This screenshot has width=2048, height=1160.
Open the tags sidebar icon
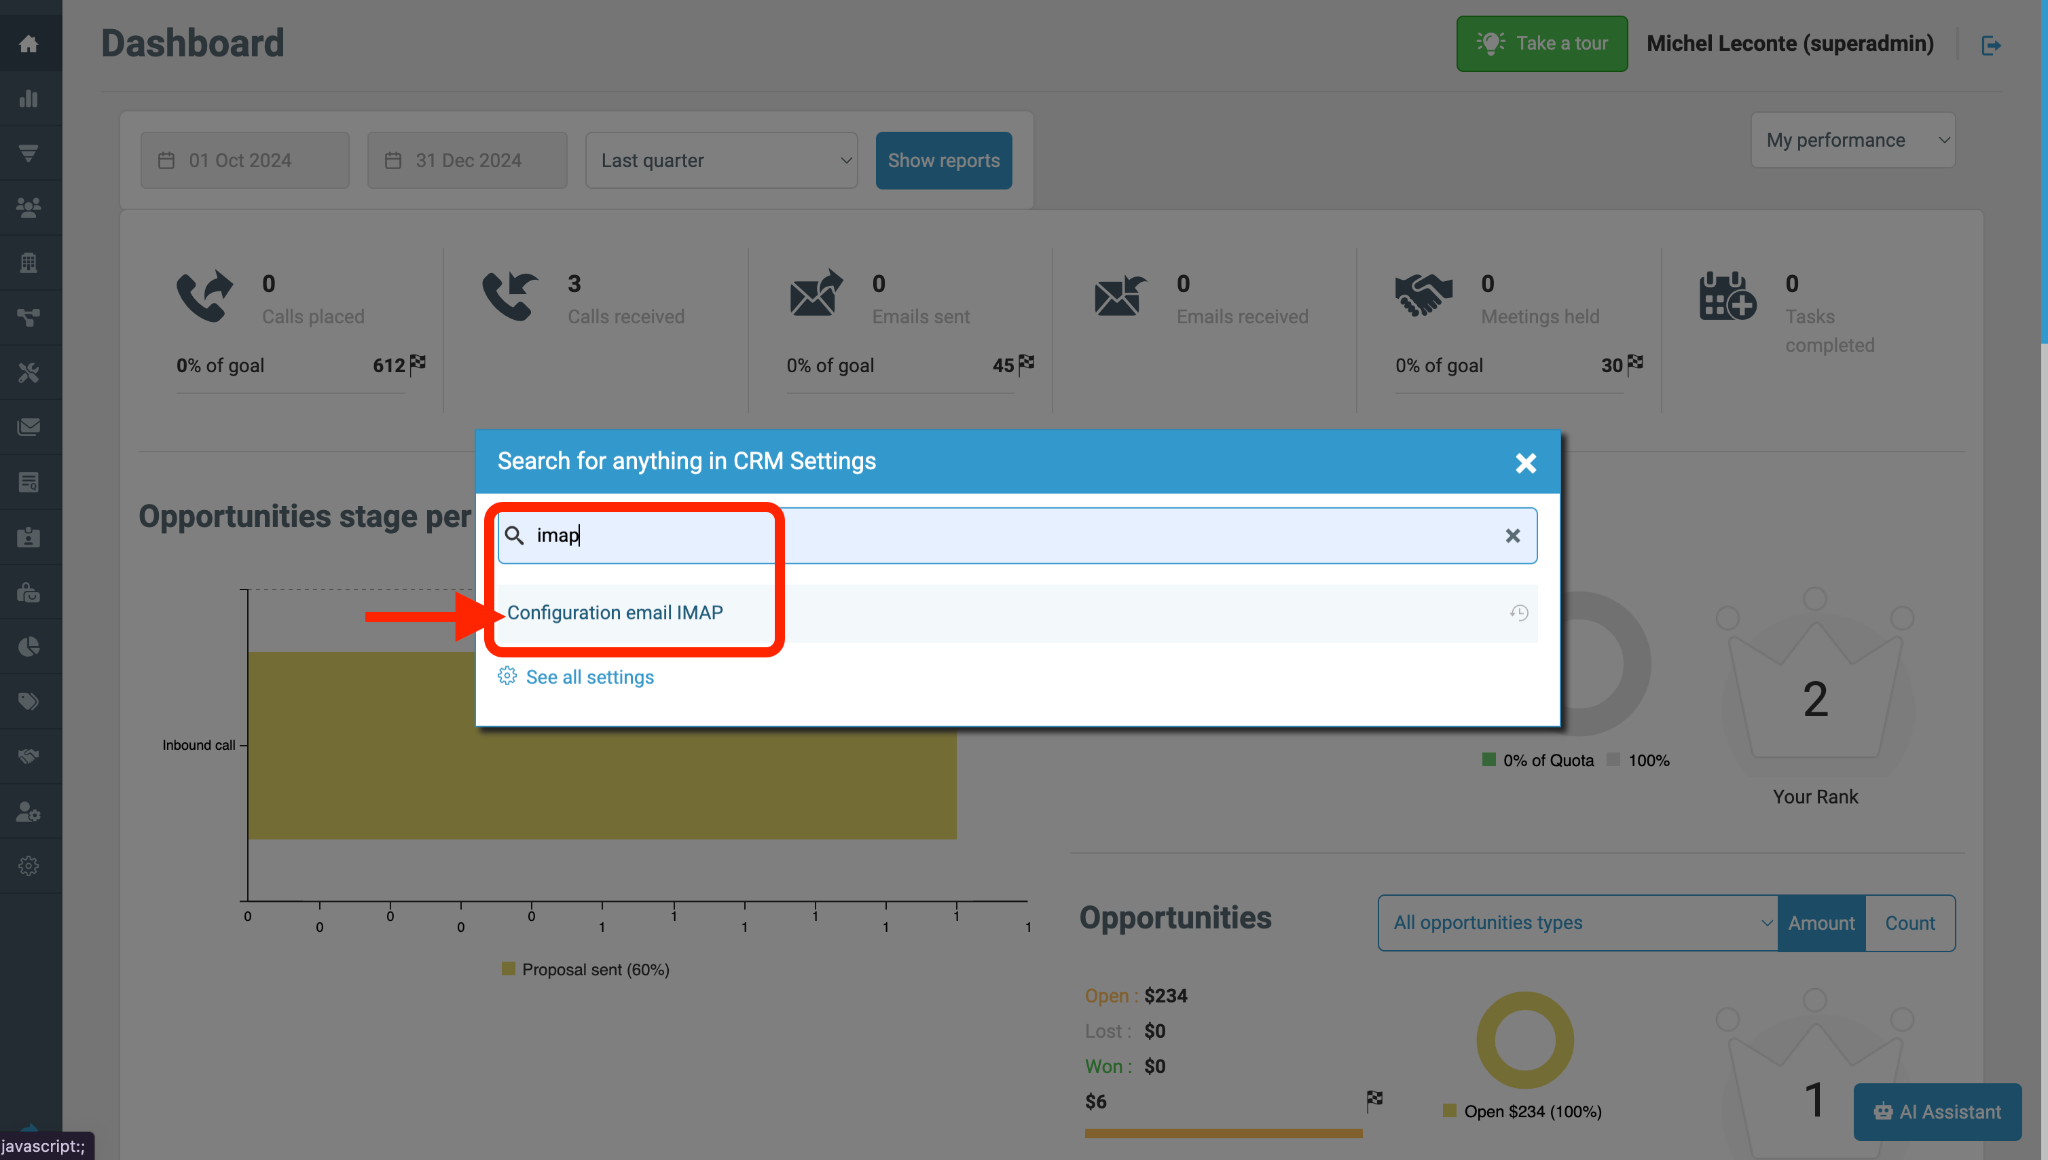click(x=29, y=702)
